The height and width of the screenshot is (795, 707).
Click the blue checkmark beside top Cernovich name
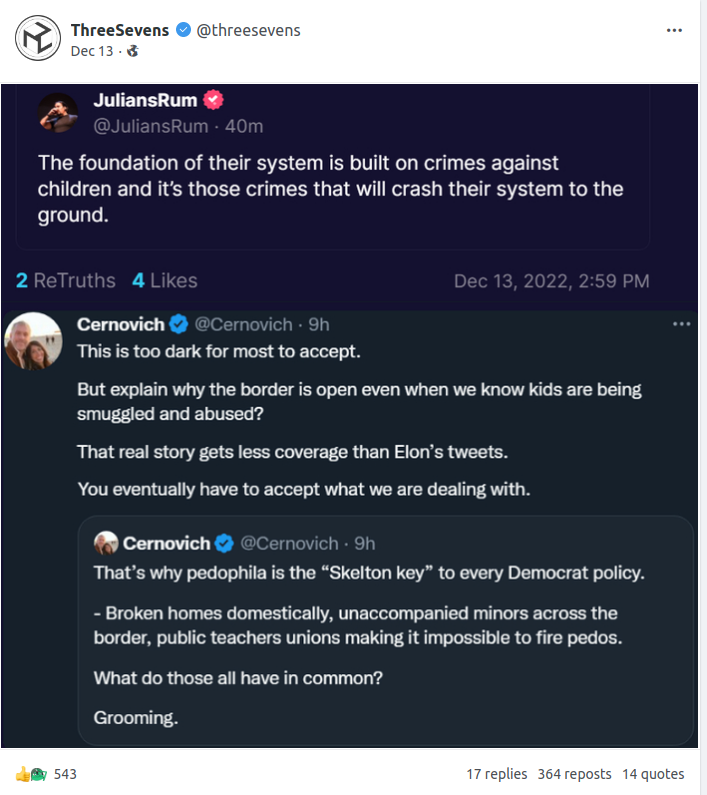(179, 324)
